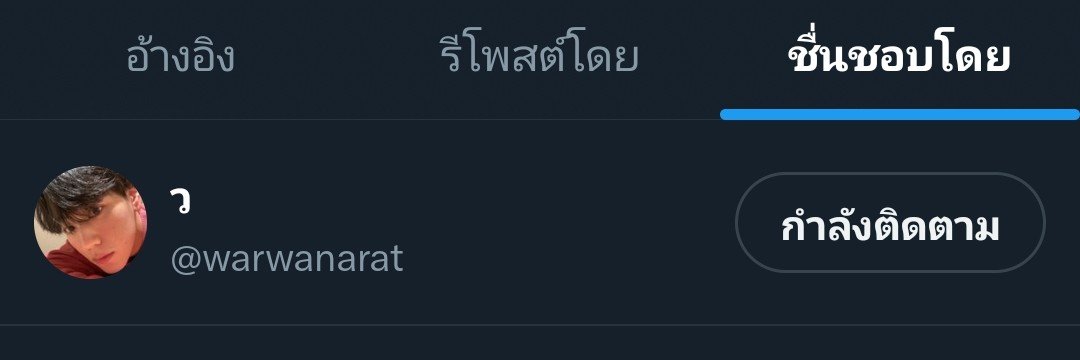Select the user row for @warwanarat
1080x360 pixels.
540,222
